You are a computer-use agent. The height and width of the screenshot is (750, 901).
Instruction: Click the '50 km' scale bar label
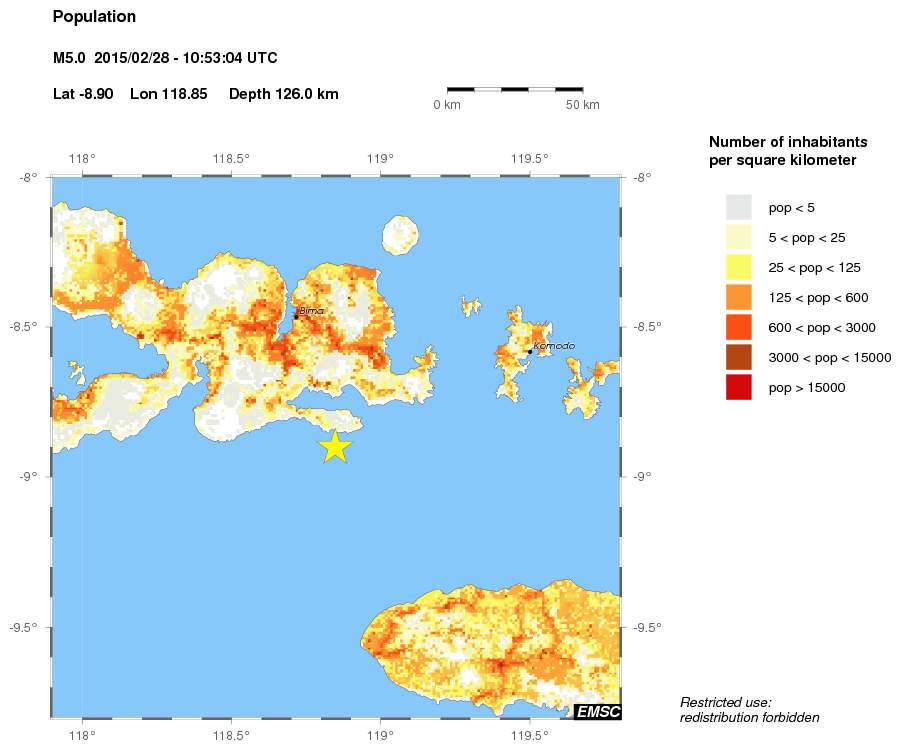tap(582, 105)
